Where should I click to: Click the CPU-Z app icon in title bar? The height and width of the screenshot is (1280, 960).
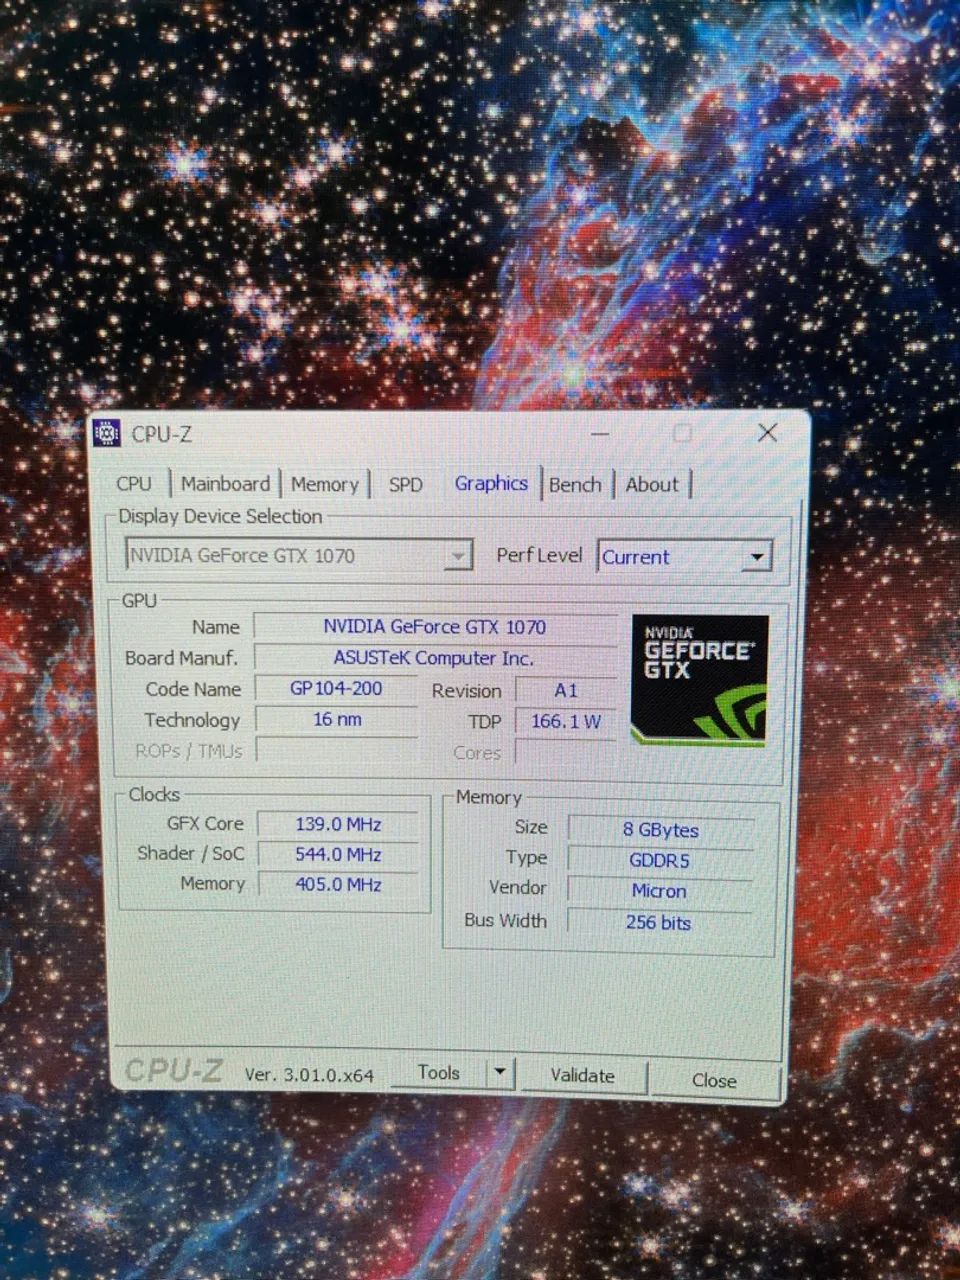[x=106, y=433]
